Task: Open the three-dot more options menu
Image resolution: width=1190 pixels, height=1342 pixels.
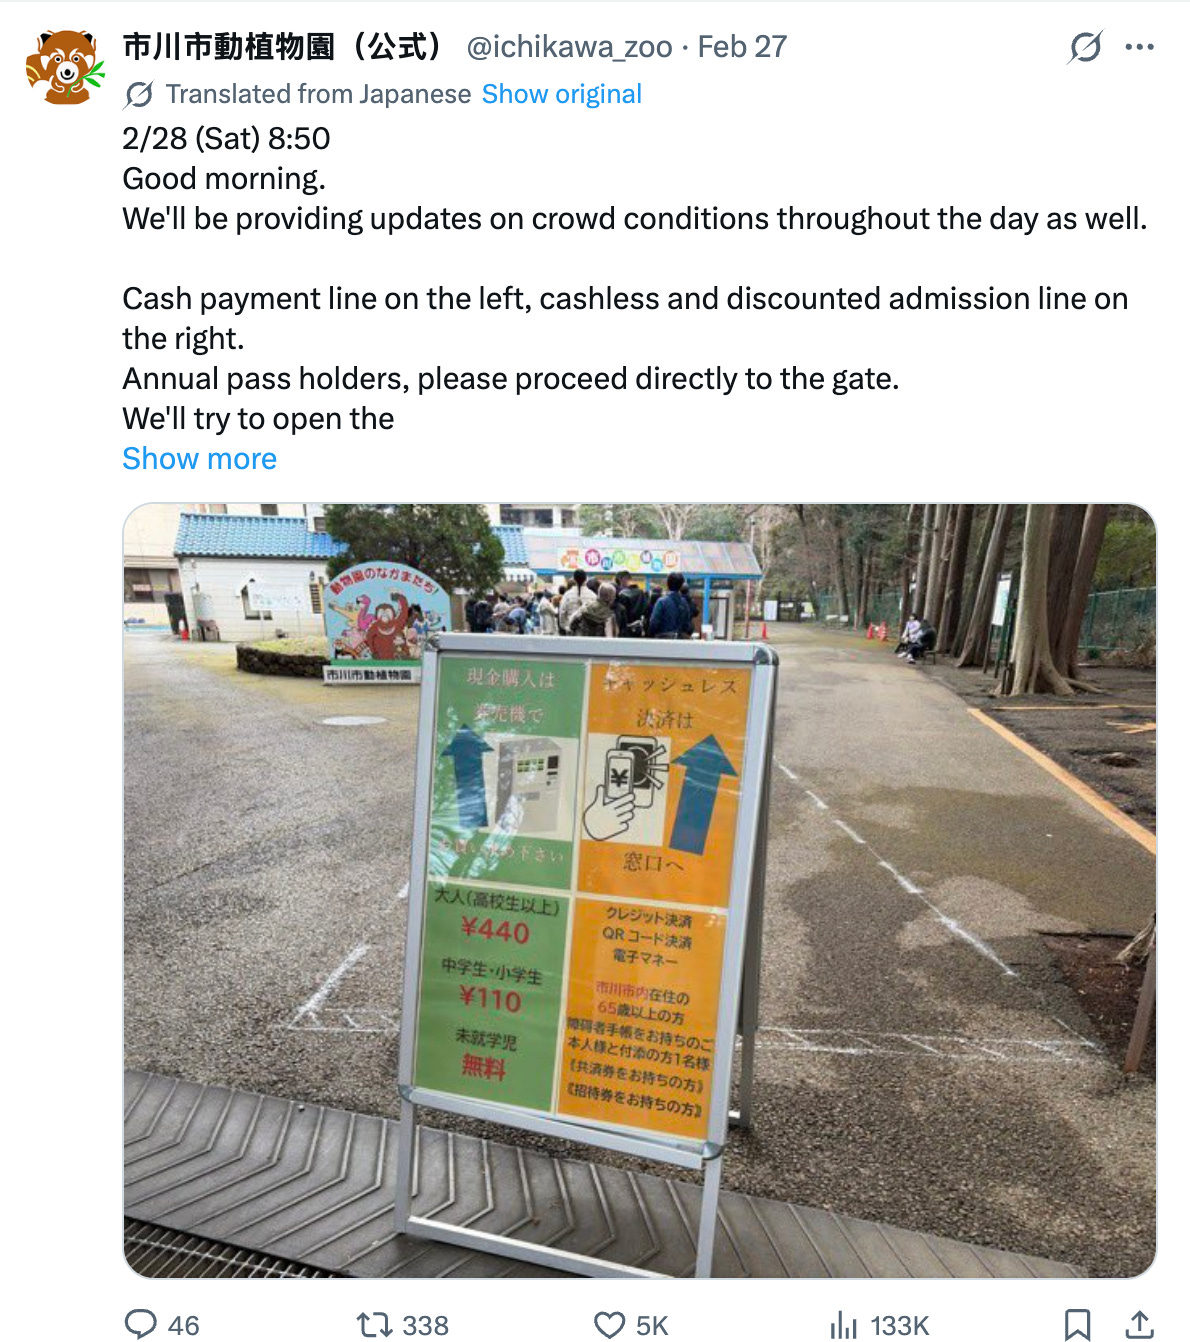Action: pyautogui.click(x=1140, y=47)
